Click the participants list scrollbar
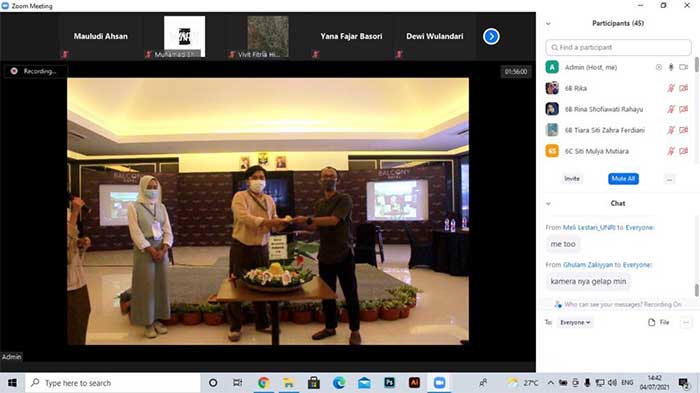 pos(696,65)
